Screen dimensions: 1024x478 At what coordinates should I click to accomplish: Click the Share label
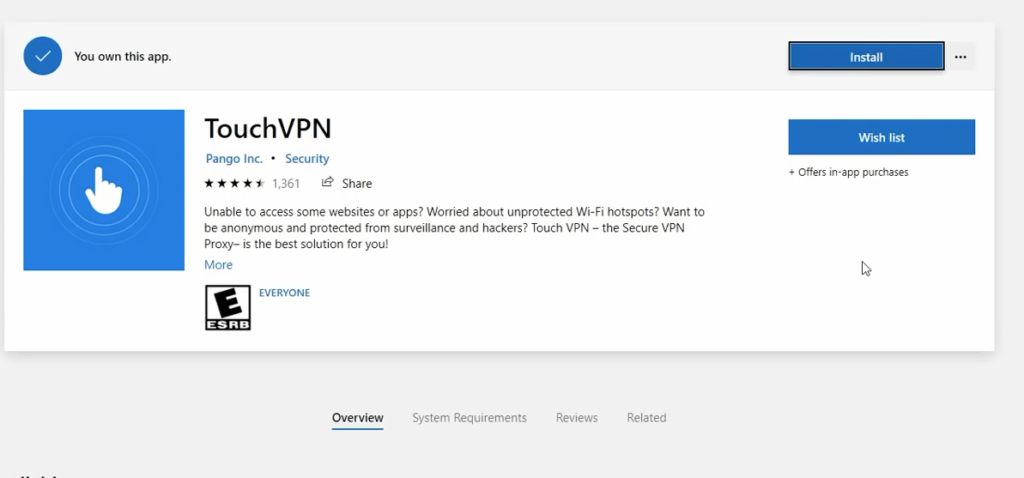click(x=357, y=183)
